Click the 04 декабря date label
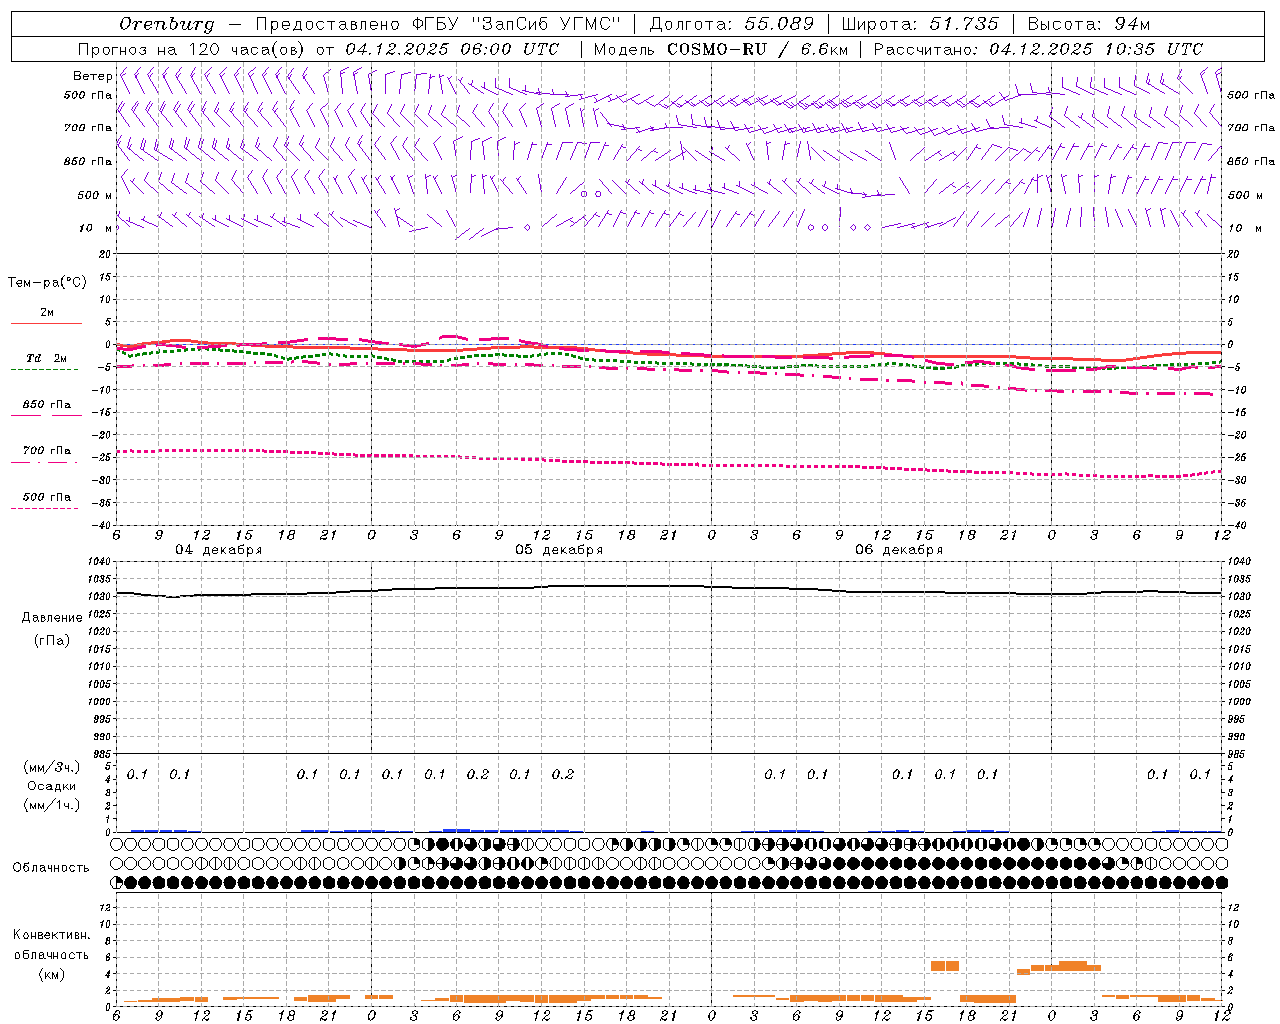Screen dimensions: 1280x1024 coord(219,550)
